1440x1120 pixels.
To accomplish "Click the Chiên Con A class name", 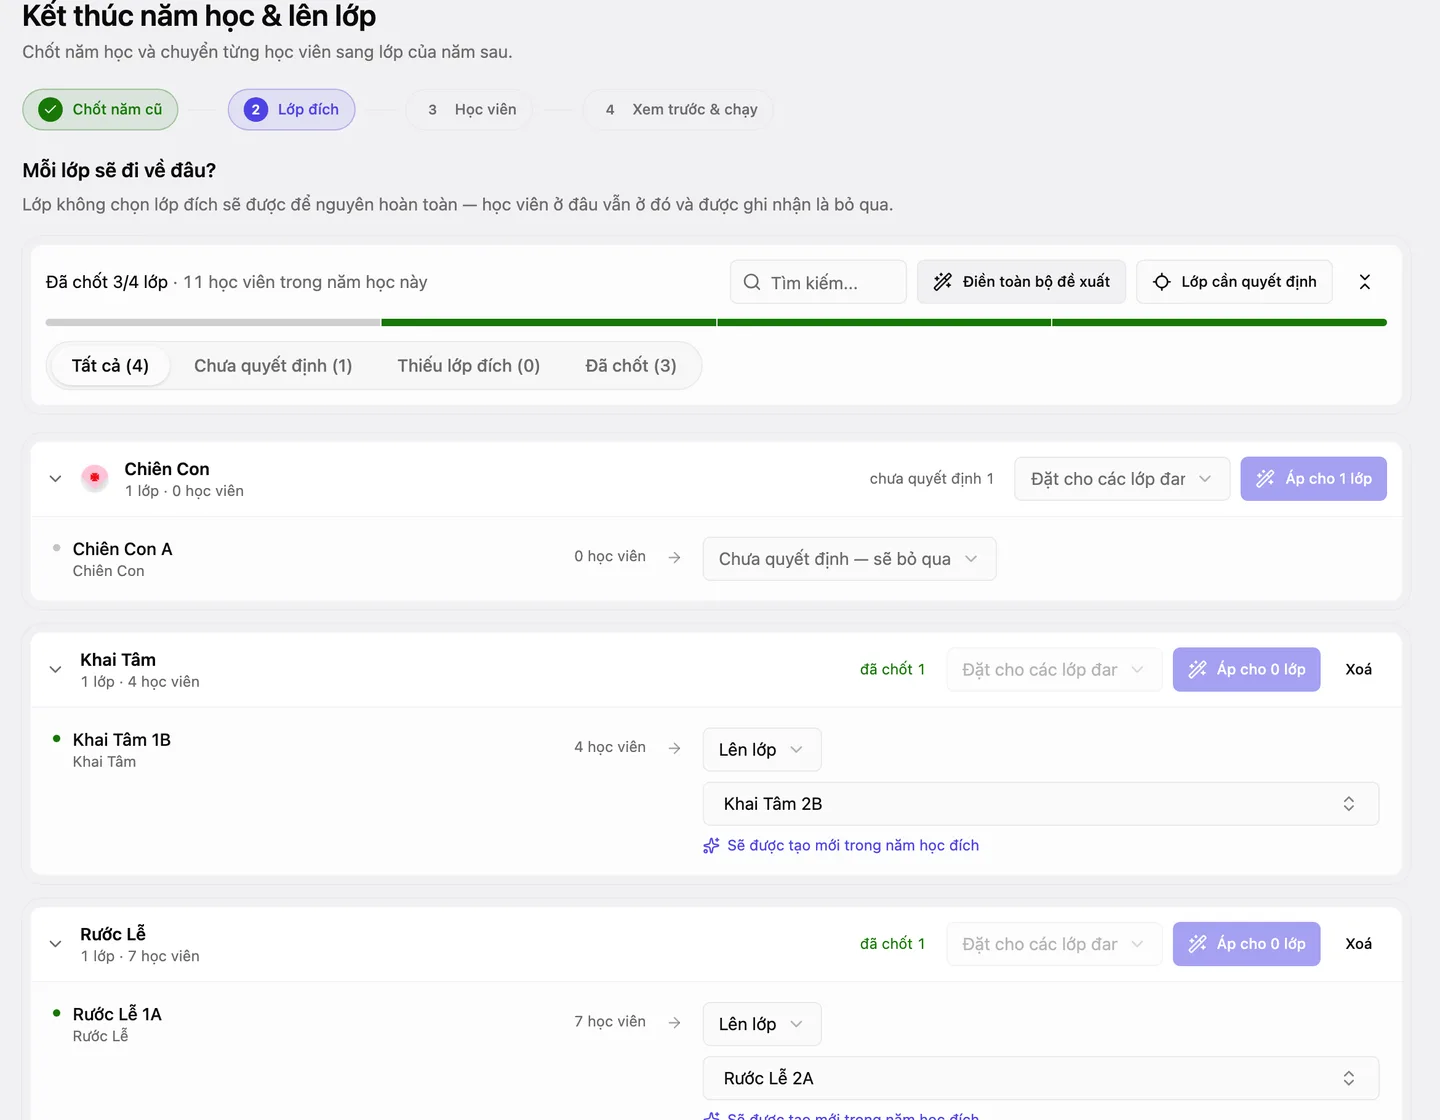I will (123, 549).
